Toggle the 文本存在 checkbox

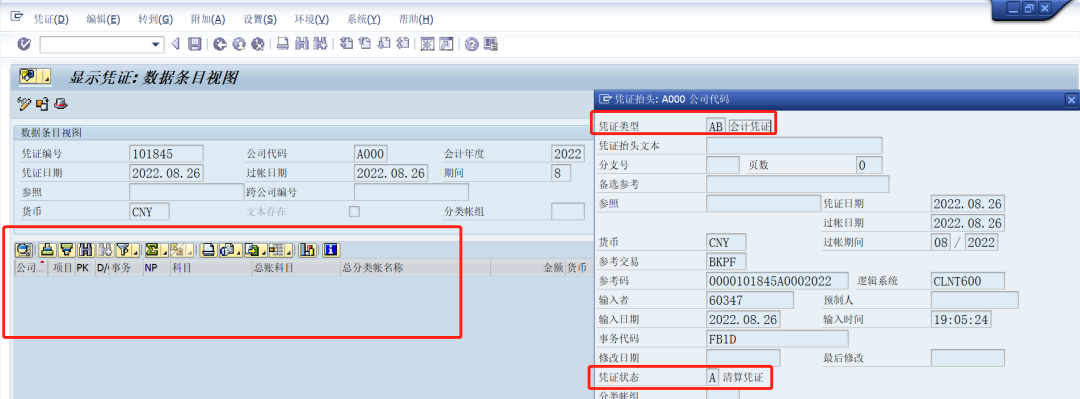point(354,212)
